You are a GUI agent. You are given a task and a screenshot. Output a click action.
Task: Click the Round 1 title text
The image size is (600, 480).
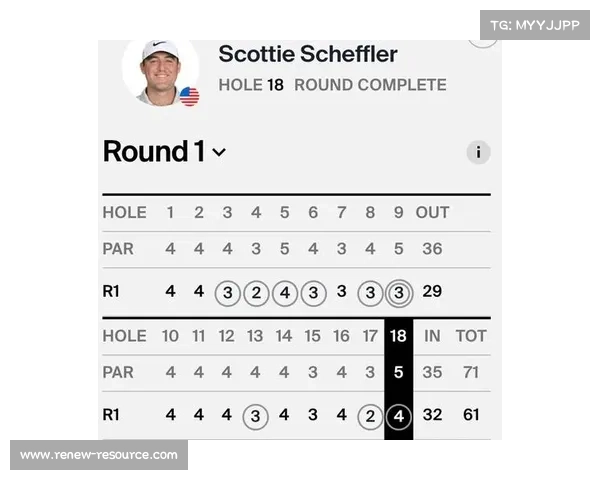pos(154,152)
